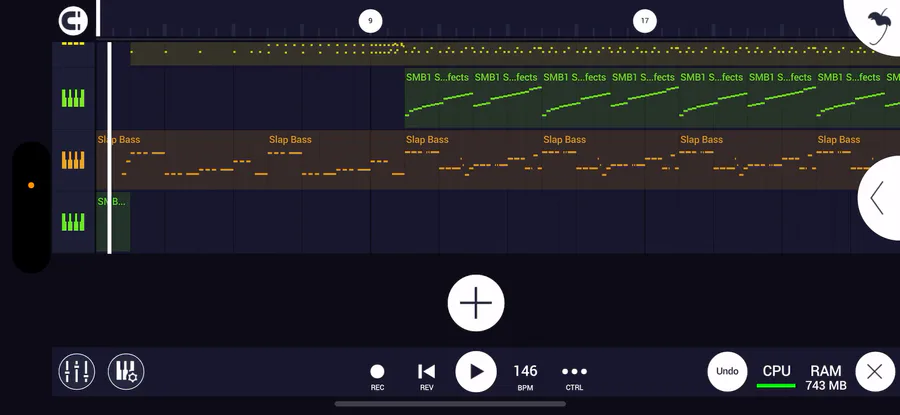Image resolution: width=900 pixels, height=415 pixels.
Task: Select the lower green SMB track keyboard icon
Action: pyautogui.click(x=73, y=222)
